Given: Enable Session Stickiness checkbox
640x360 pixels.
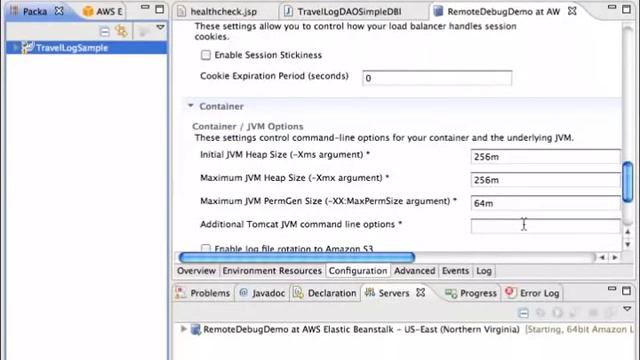Looking at the screenshot, I should (206, 55).
